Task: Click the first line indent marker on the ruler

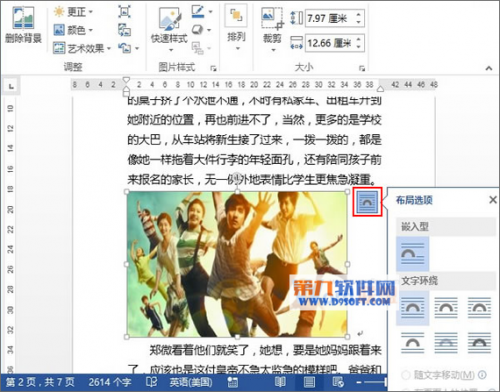Action: tap(126, 80)
